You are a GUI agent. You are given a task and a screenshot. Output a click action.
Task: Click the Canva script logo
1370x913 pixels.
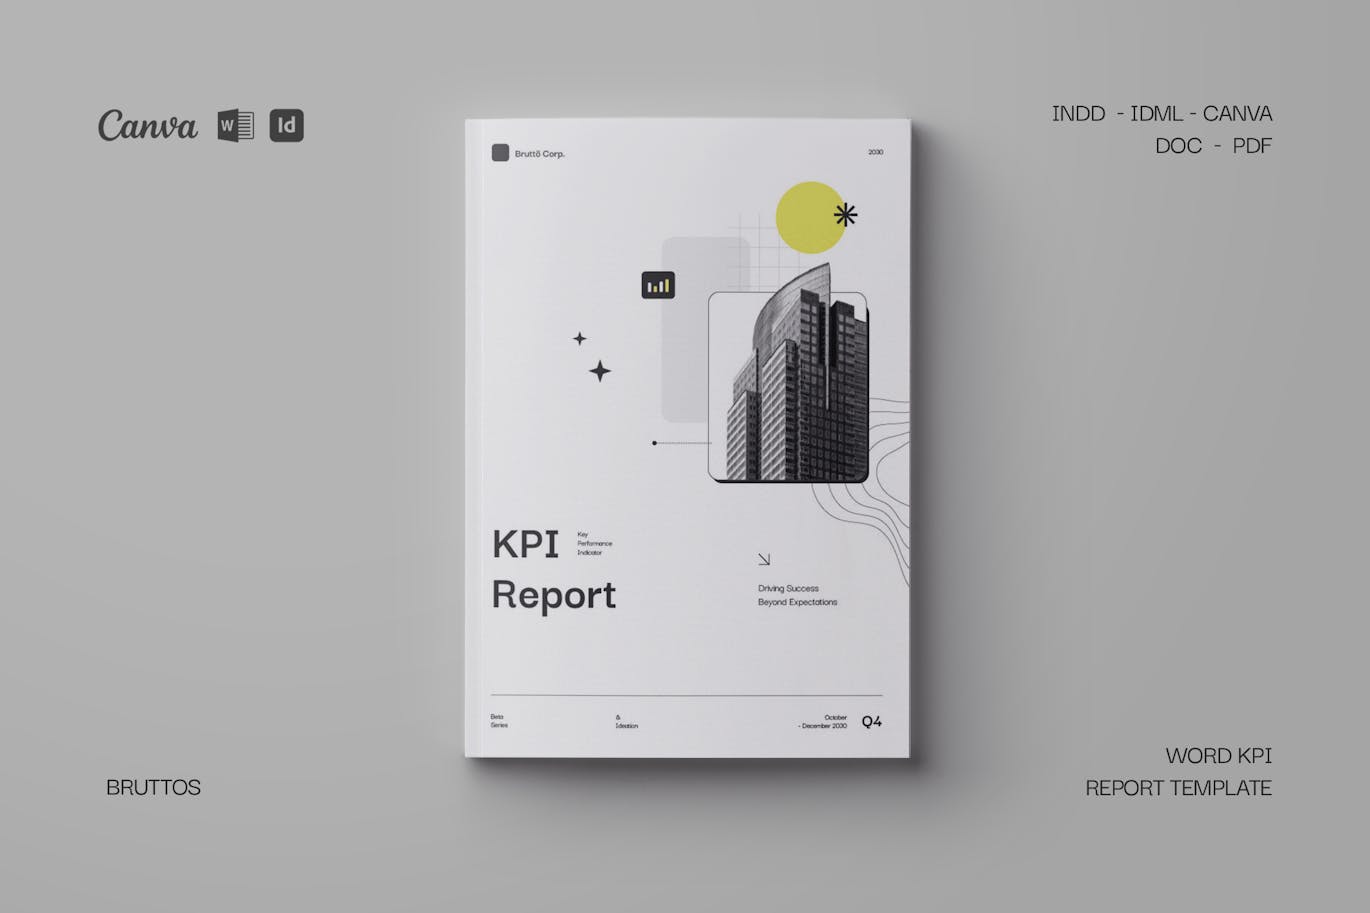tap(148, 126)
